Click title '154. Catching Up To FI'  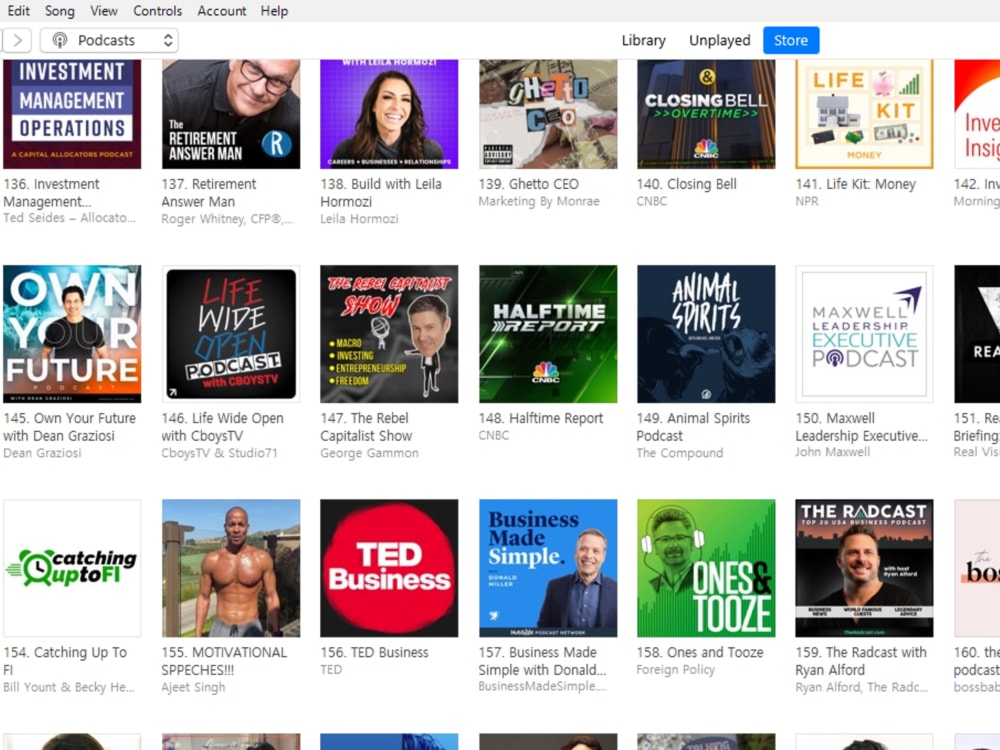coord(65,661)
